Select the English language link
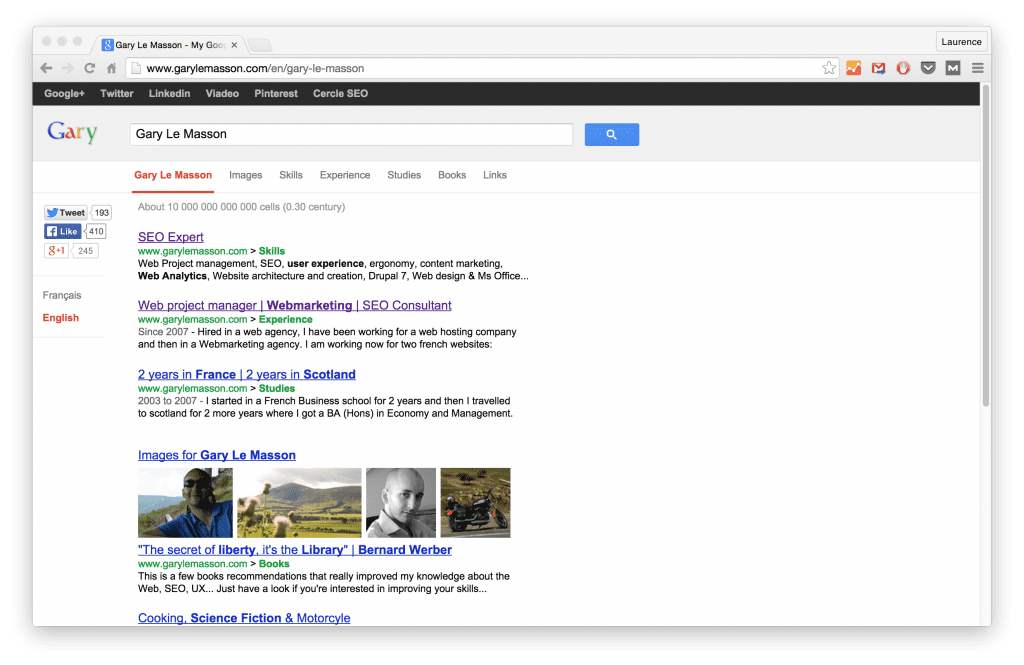Image resolution: width=1024 pixels, height=665 pixels. tap(61, 317)
